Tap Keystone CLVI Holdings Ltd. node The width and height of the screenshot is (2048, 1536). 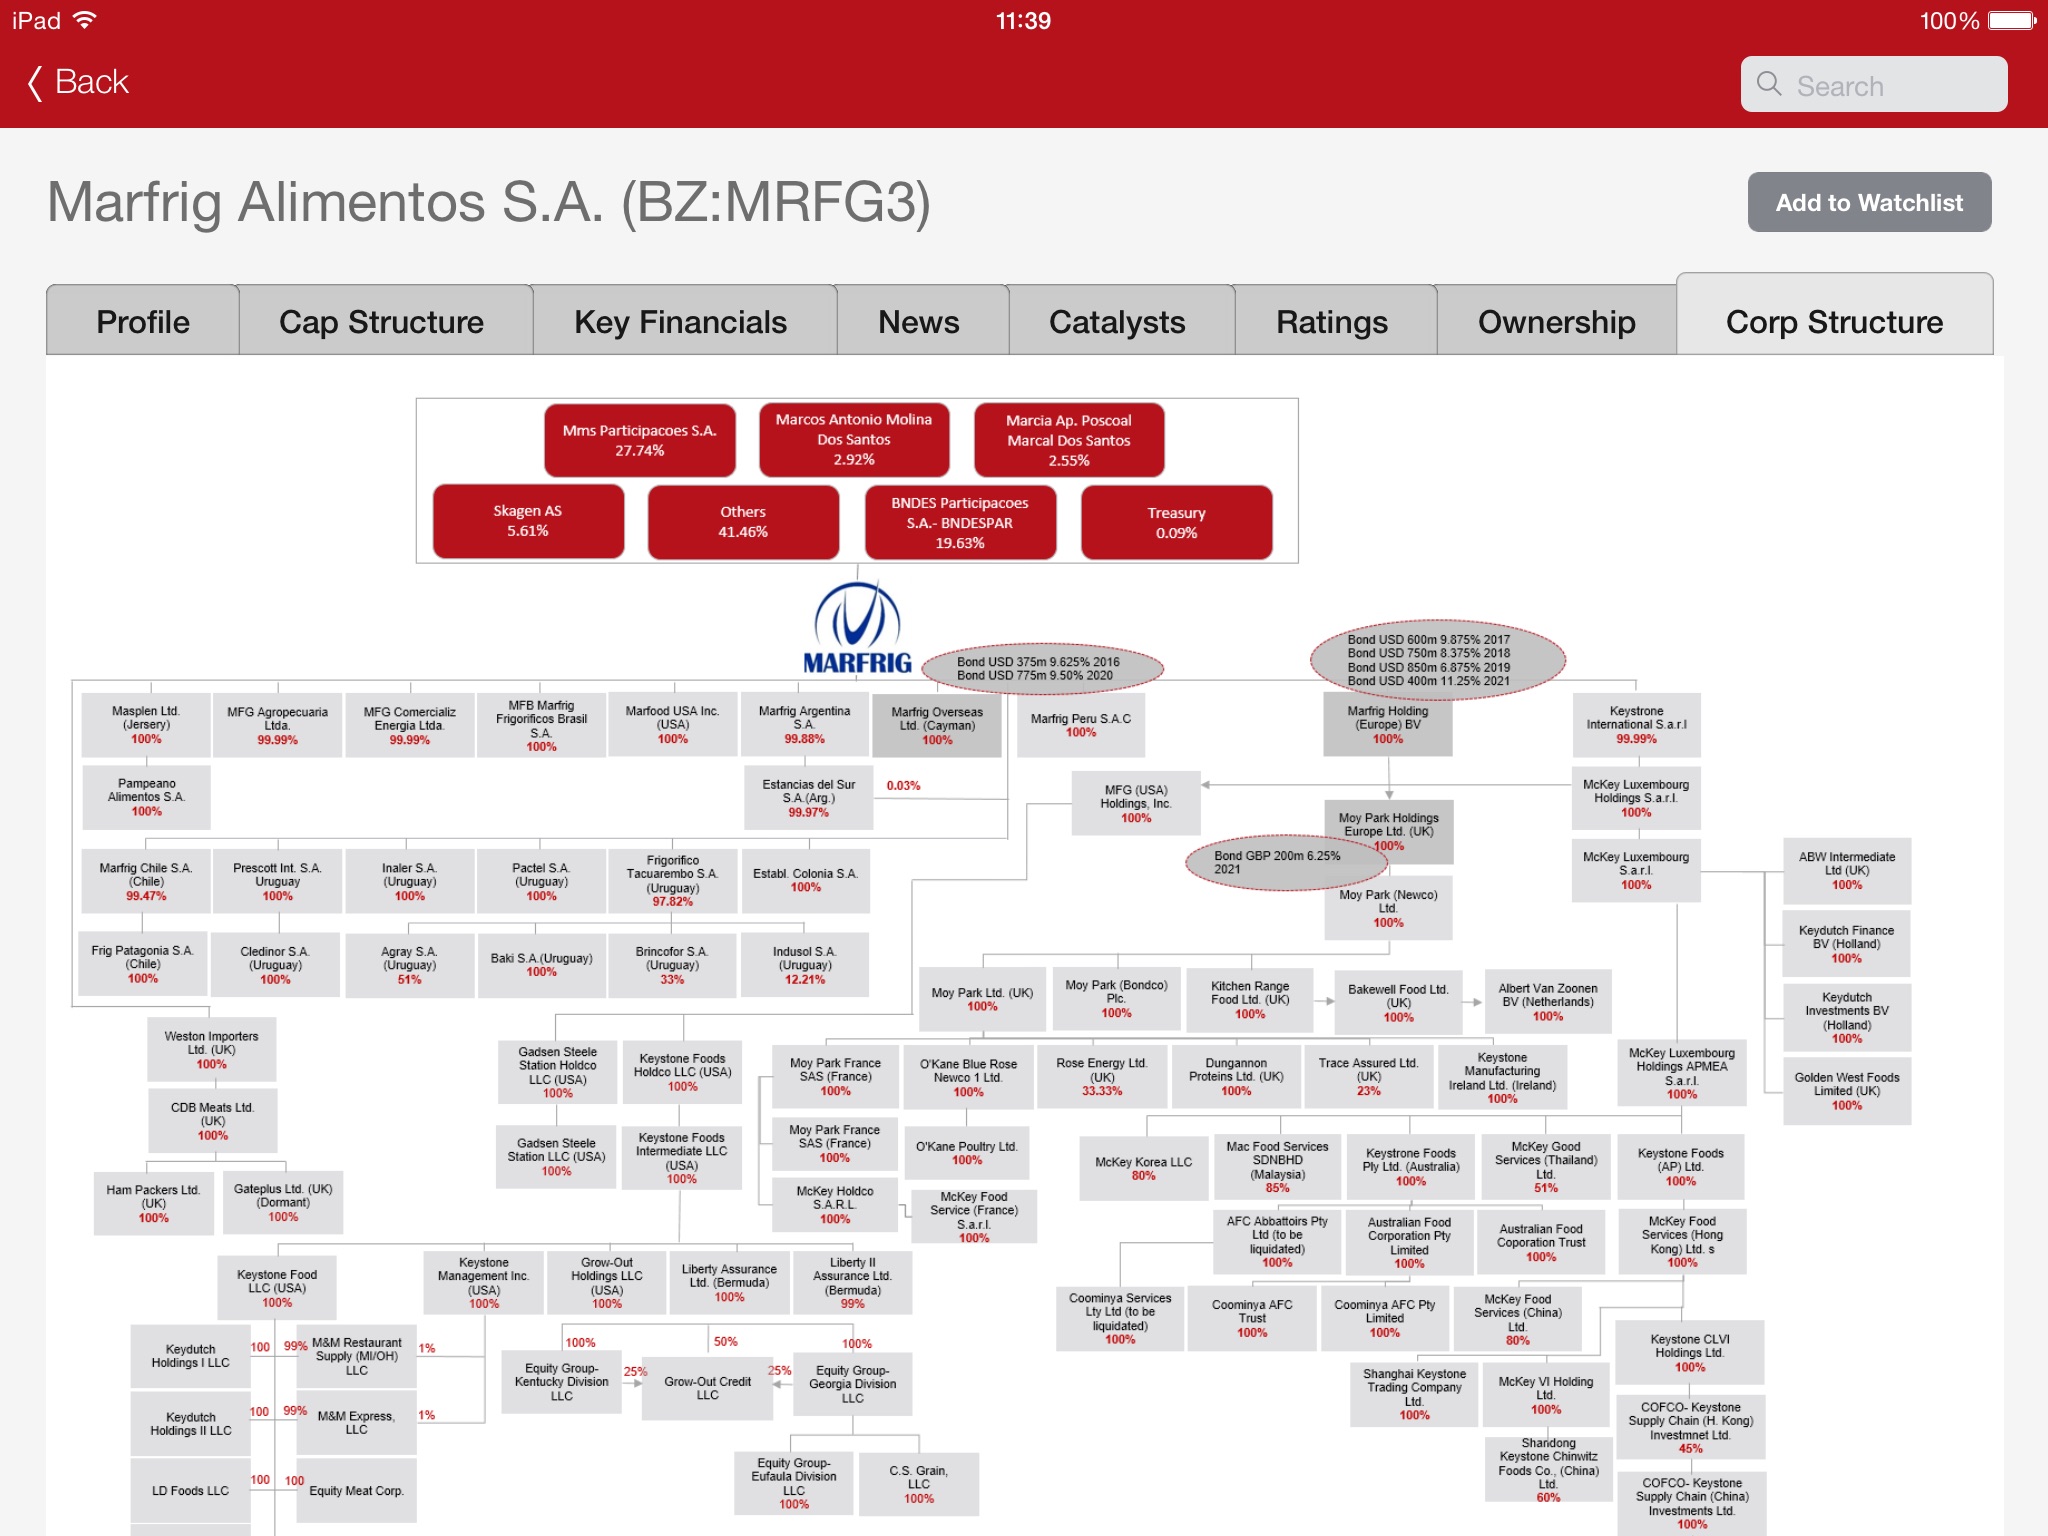click(1690, 1352)
